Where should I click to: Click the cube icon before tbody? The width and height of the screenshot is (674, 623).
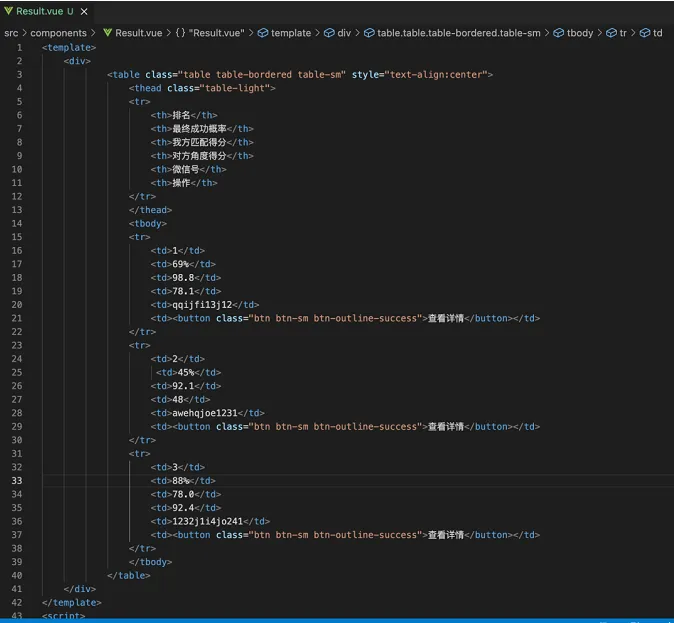pos(558,33)
